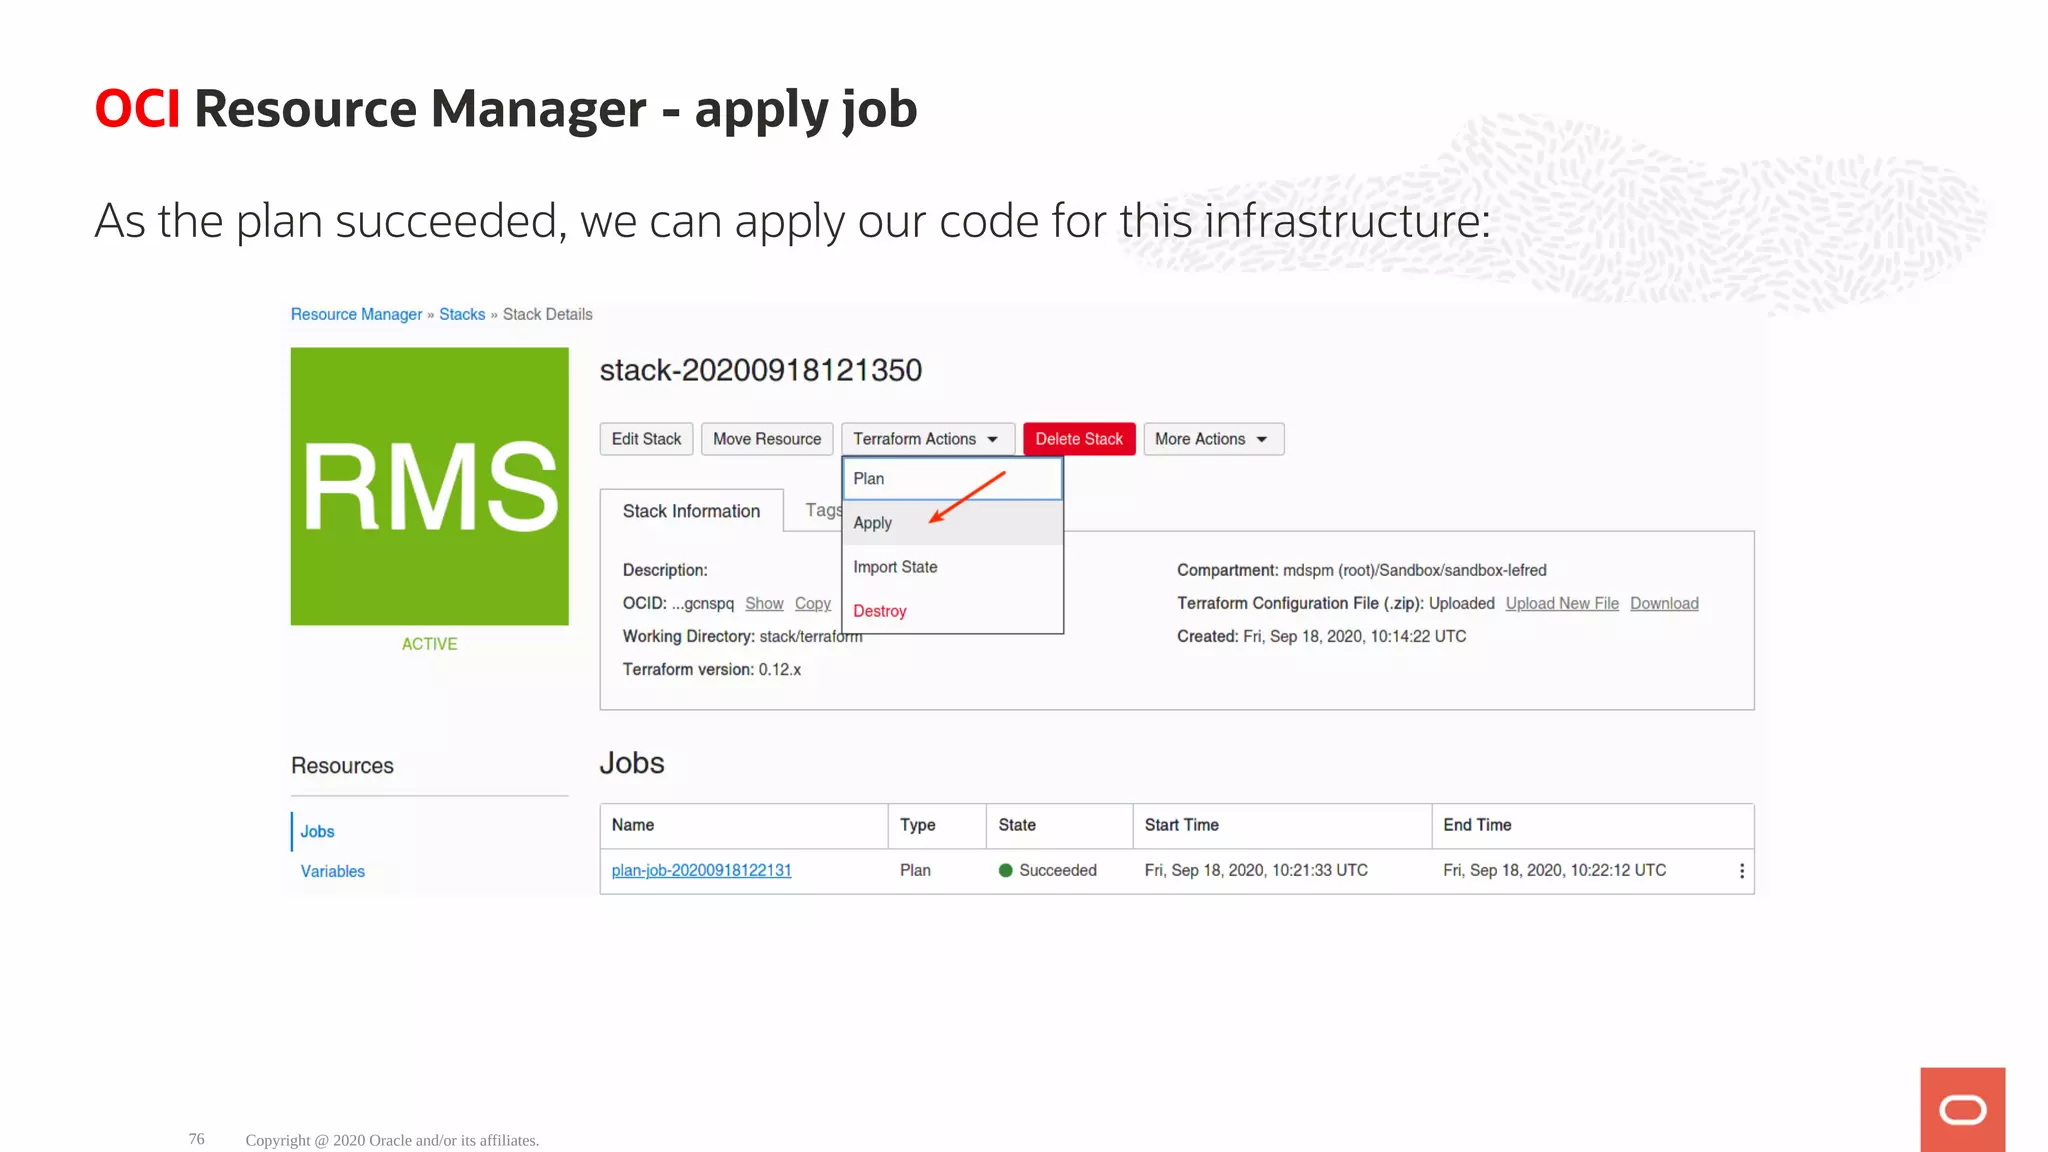Click the Compartment path mdspm (root)/Sandbox/sandbox-lefred
The width and height of the screenshot is (2048, 1152).
1414,571
